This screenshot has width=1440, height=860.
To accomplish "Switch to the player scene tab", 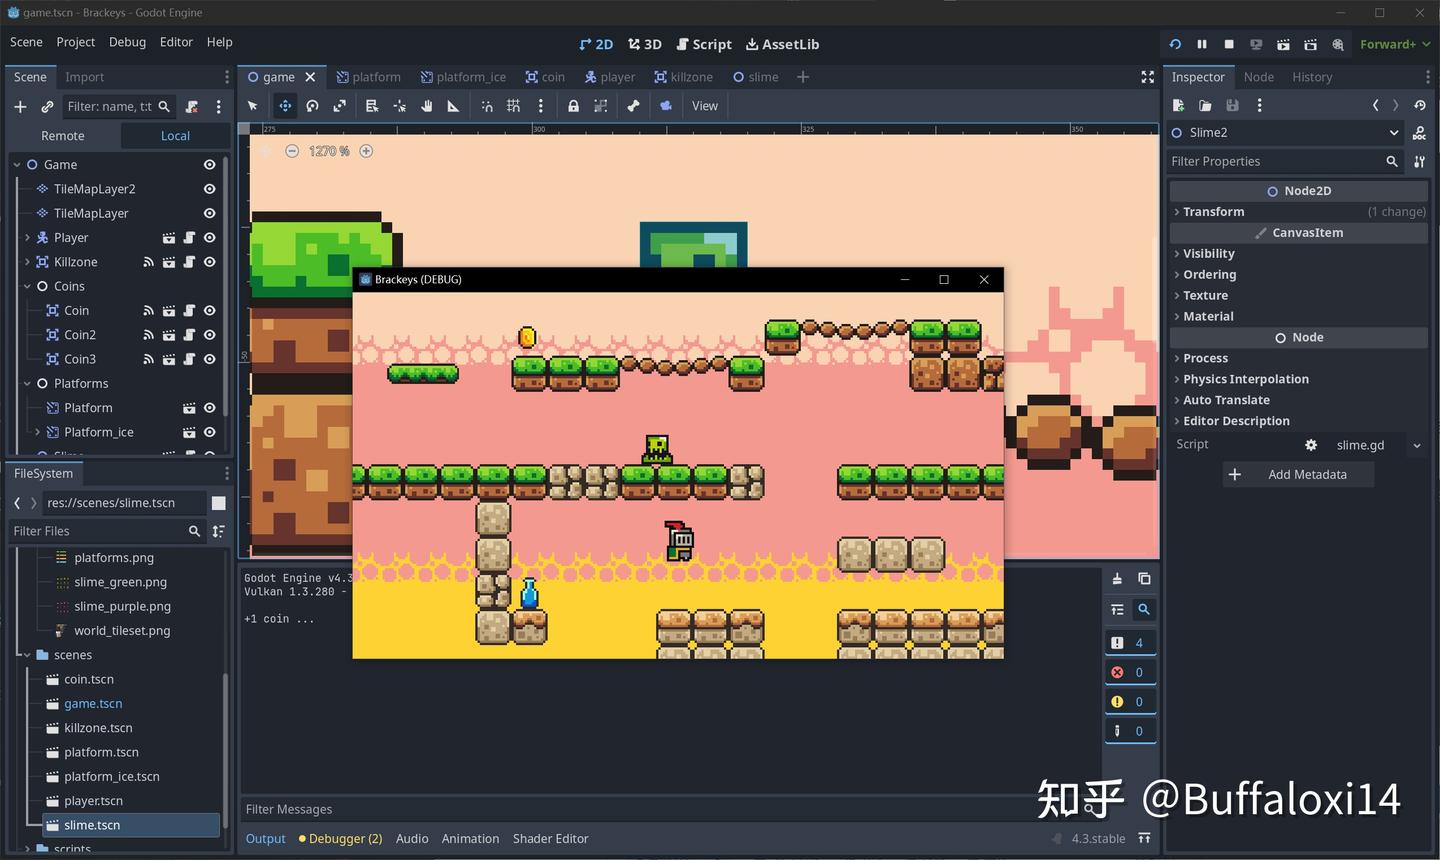I will point(610,77).
